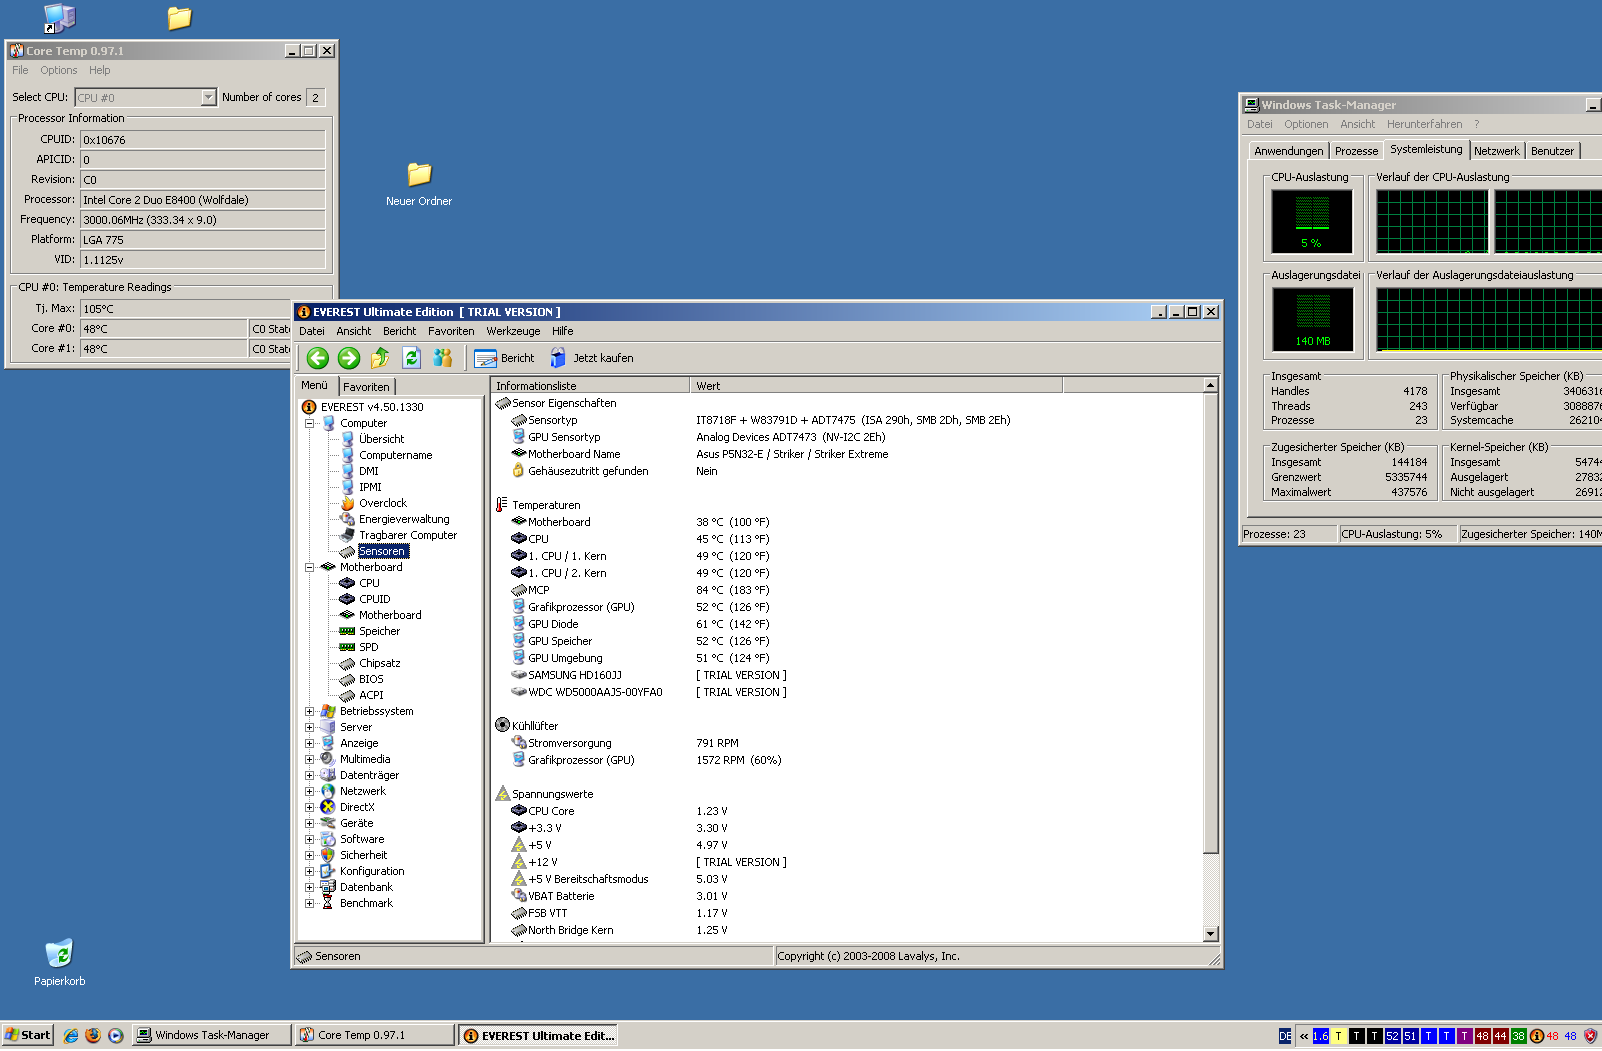Select the Sensoren tree item
This screenshot has height=1051, width=1602.
coord(382,551)
